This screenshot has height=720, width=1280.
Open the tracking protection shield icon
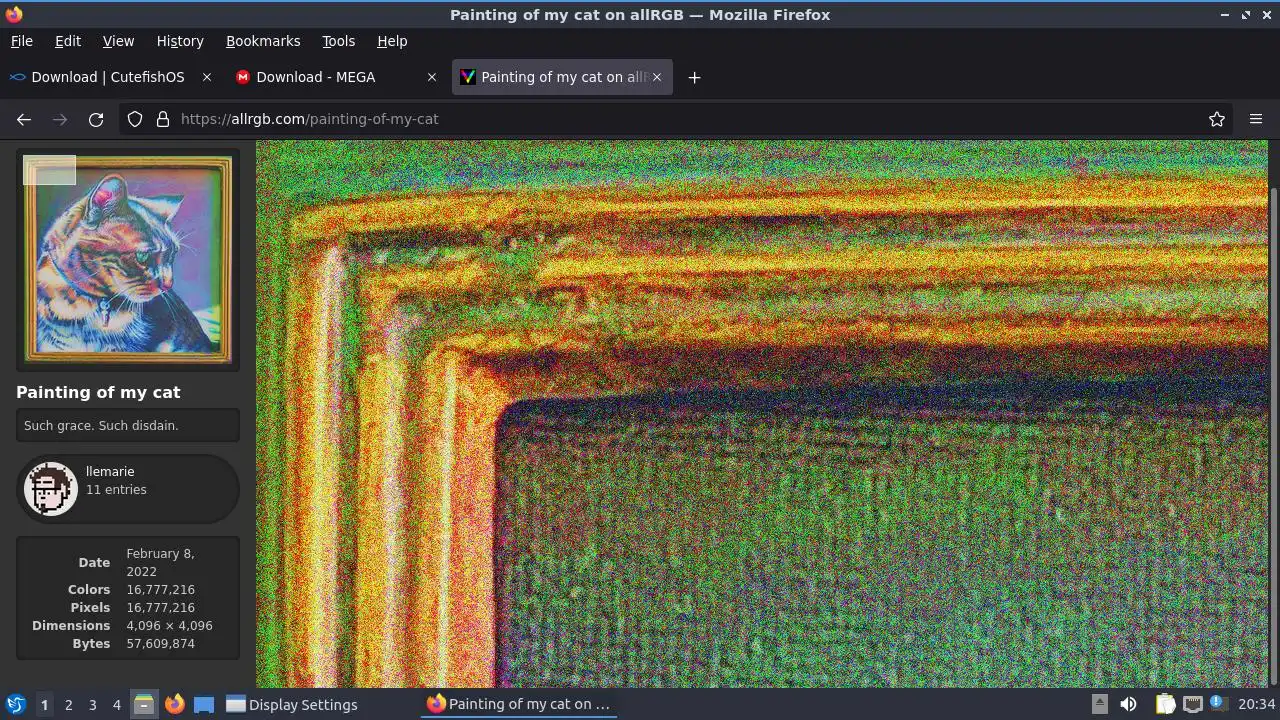click(135, 119)
